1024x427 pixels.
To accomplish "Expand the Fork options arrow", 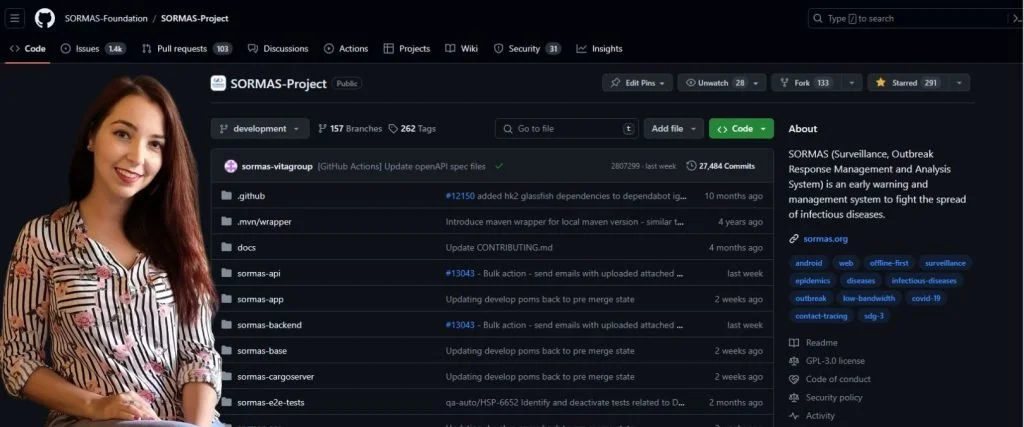I will tap(852, 83).
